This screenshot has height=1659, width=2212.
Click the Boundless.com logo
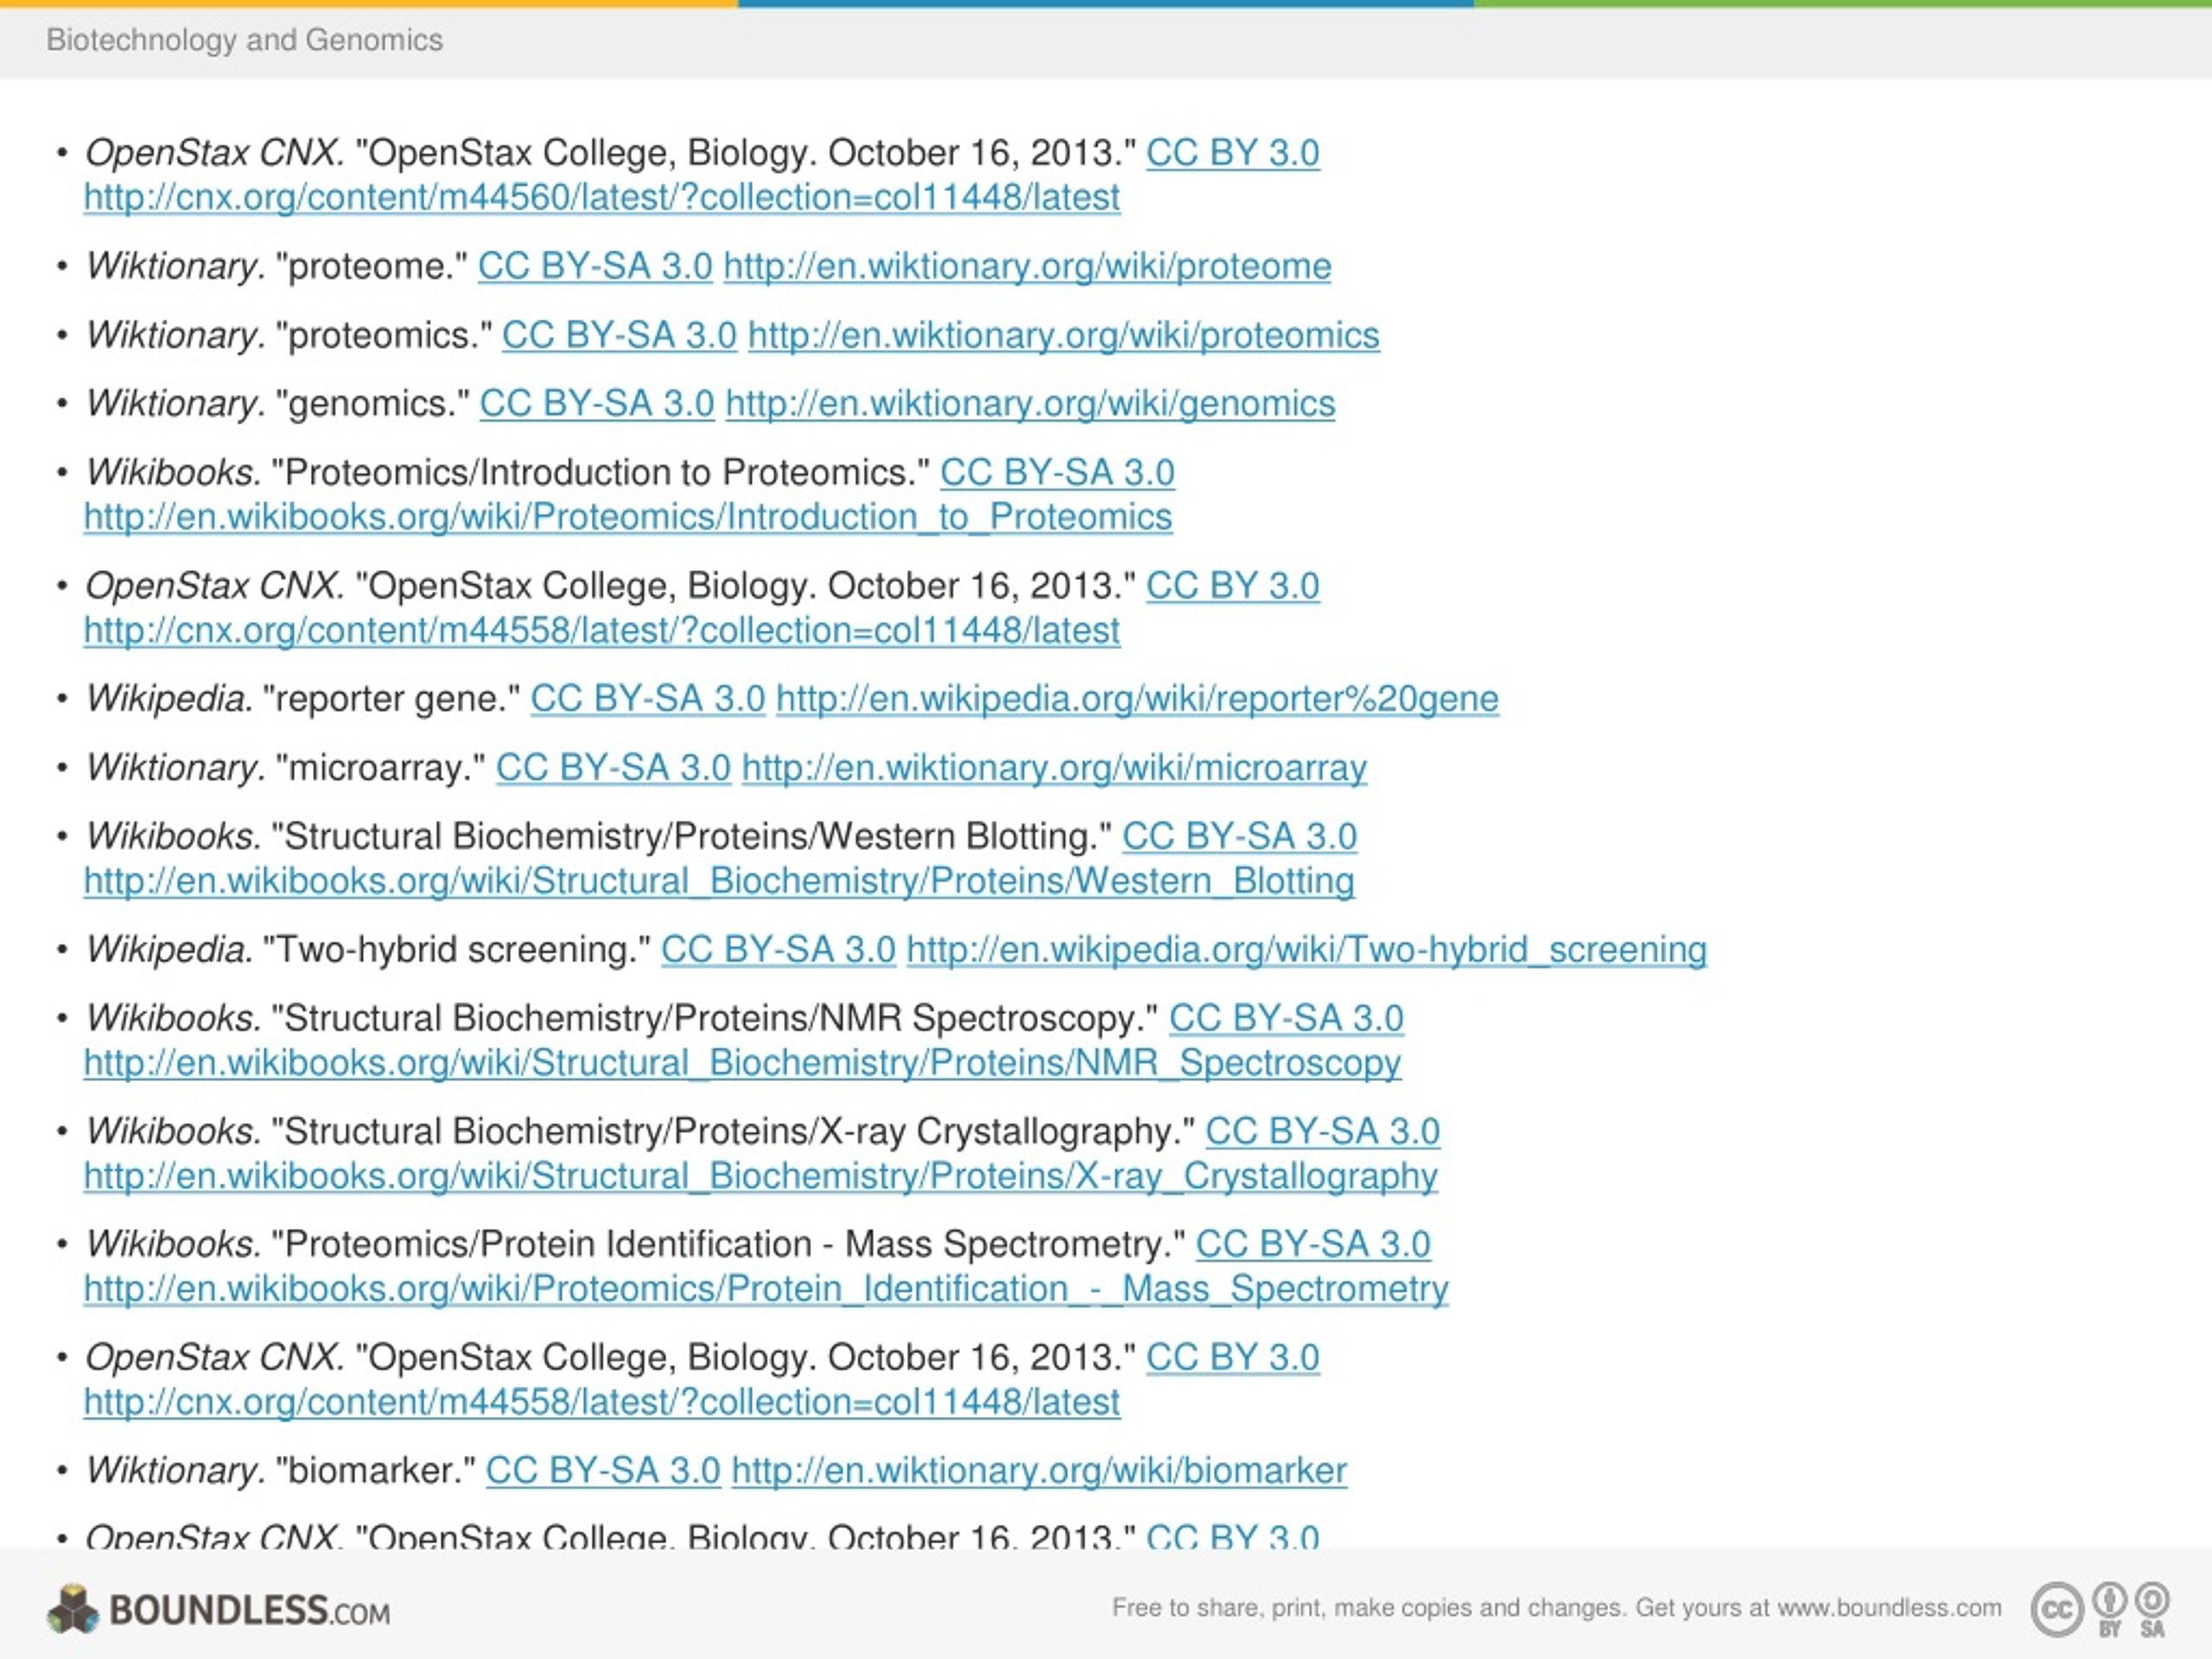pyautogui.click(x=218, y=1609)
